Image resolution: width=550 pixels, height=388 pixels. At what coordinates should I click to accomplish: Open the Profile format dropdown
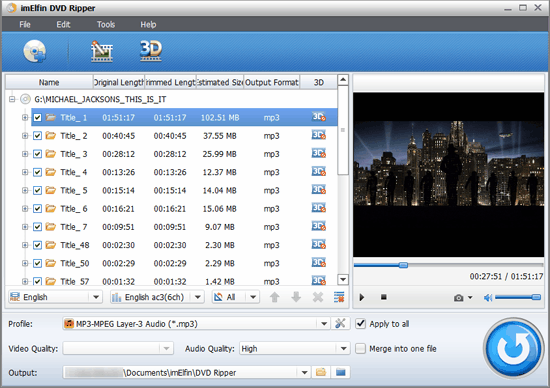click(324, 323)
